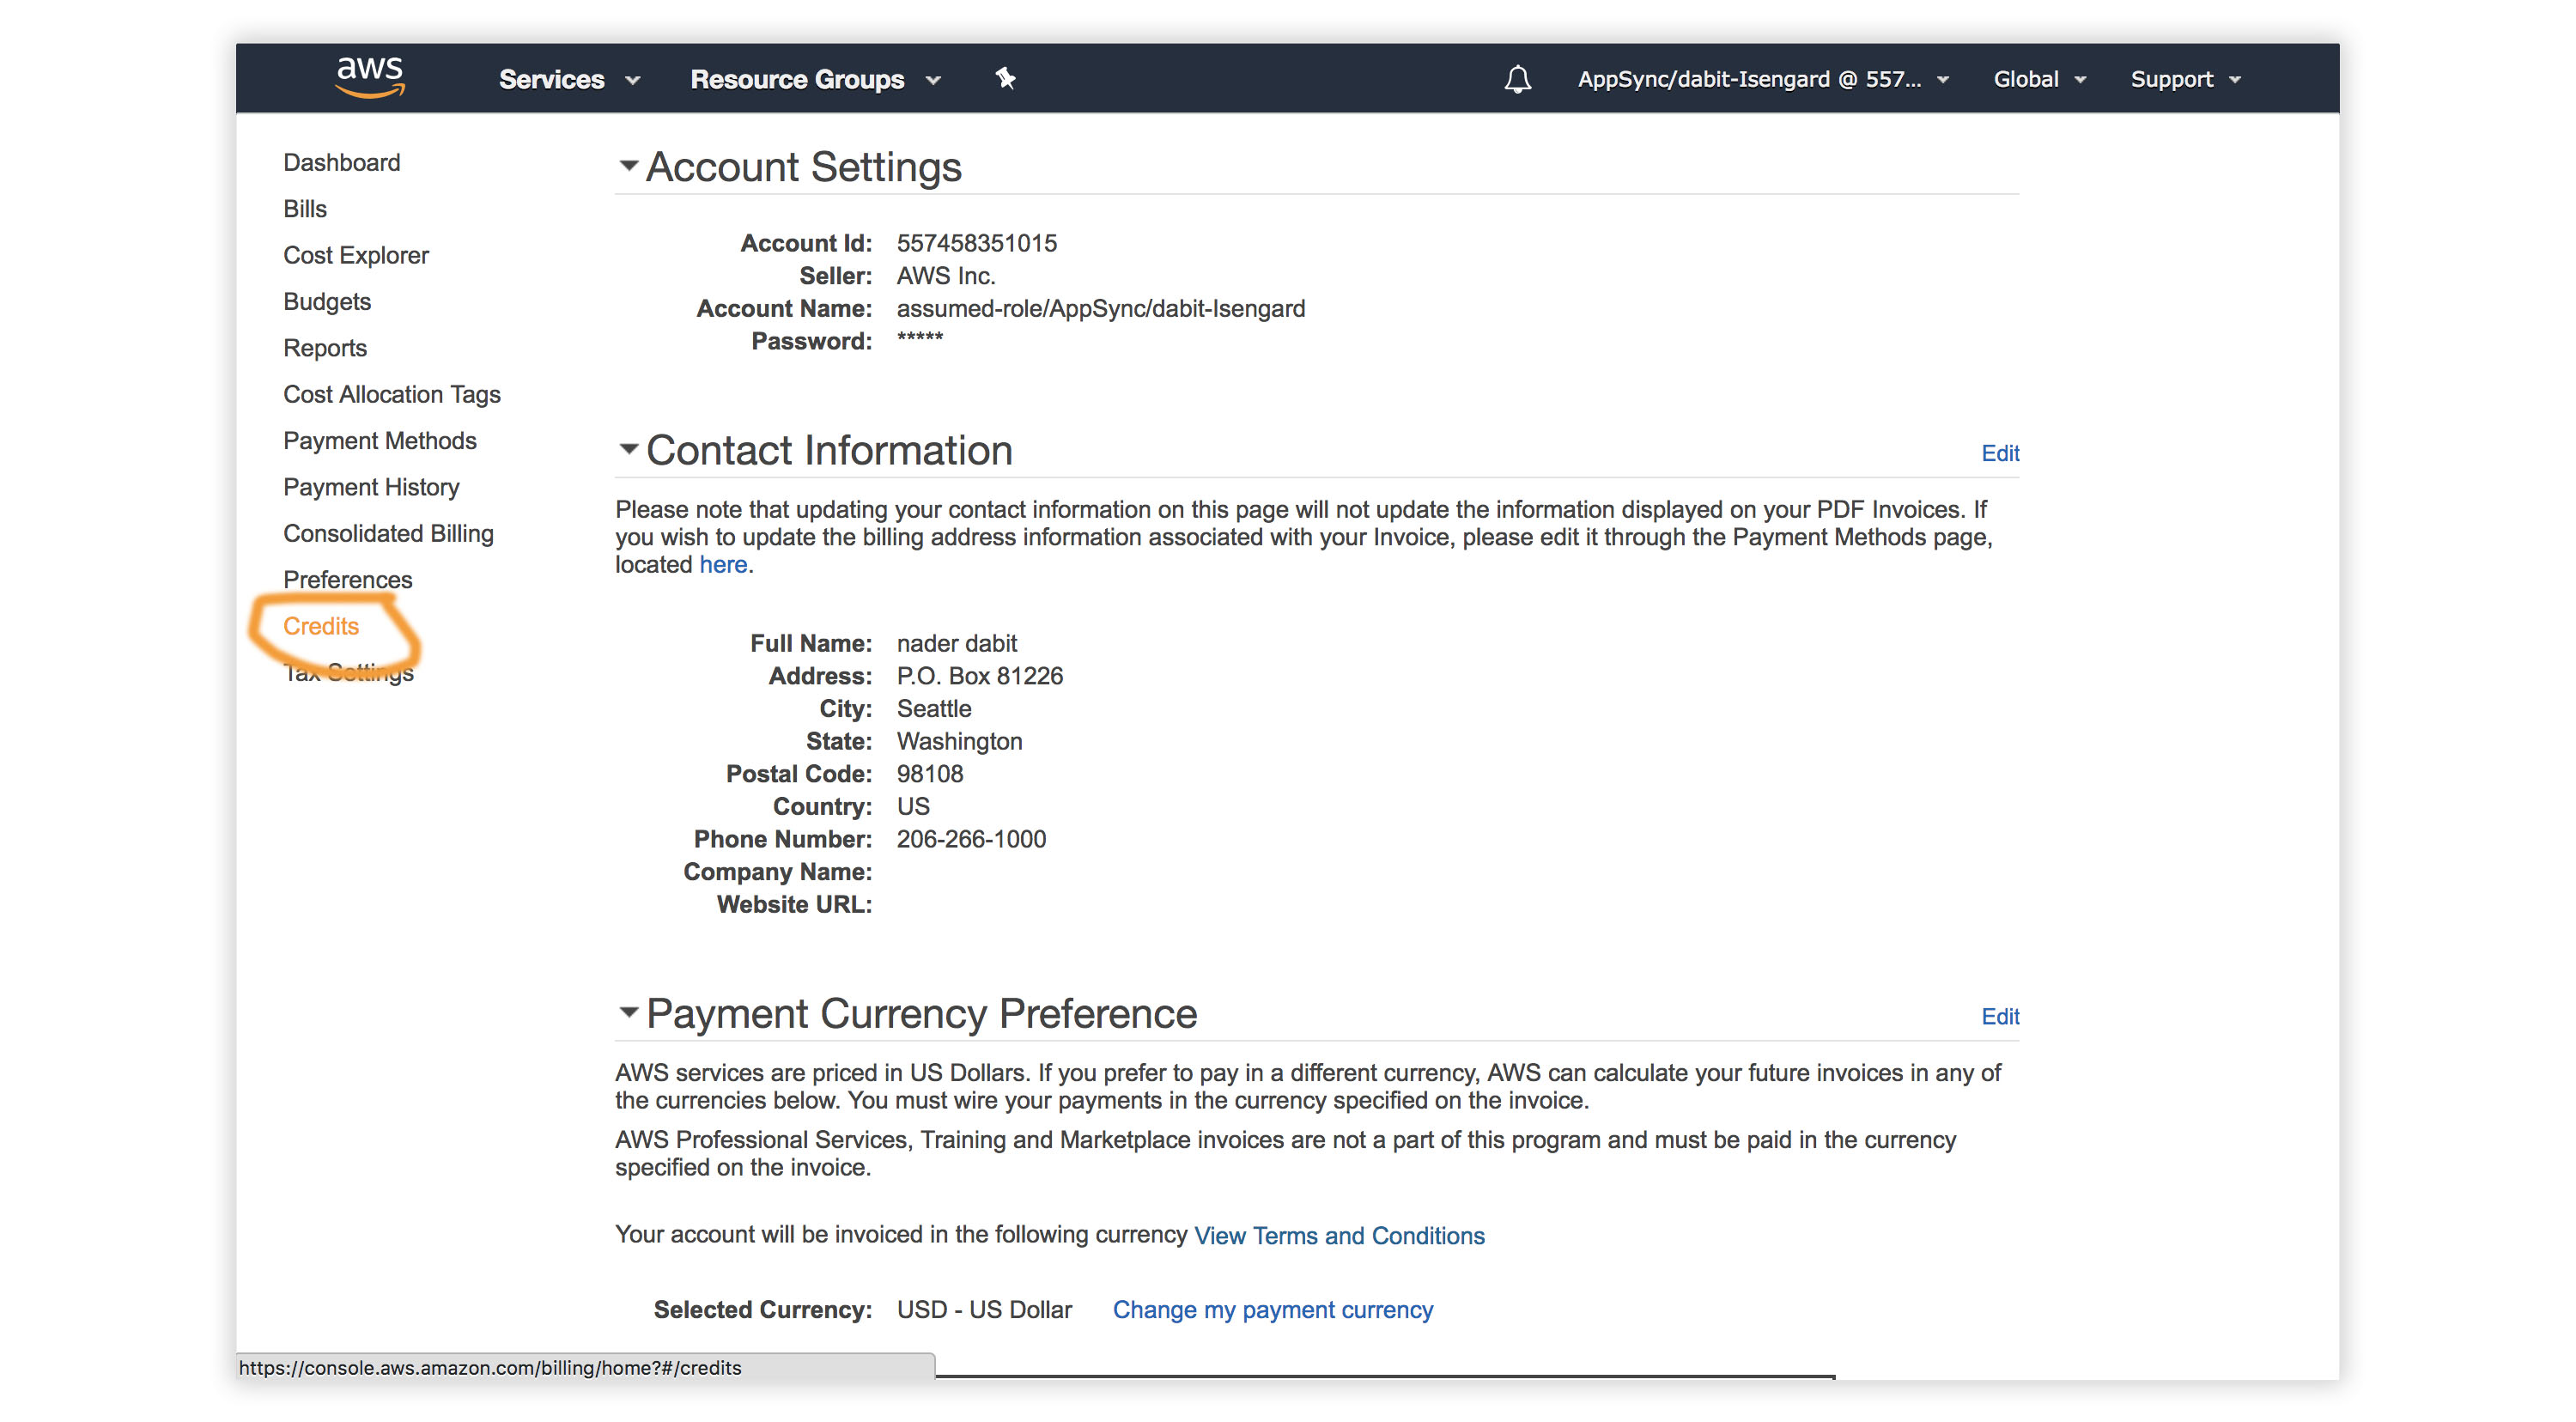Image resolution: width=2576 pixels, height=1422 pixels.
Task: Open View Terms and Conditions link
Action: [1338, 1235]
